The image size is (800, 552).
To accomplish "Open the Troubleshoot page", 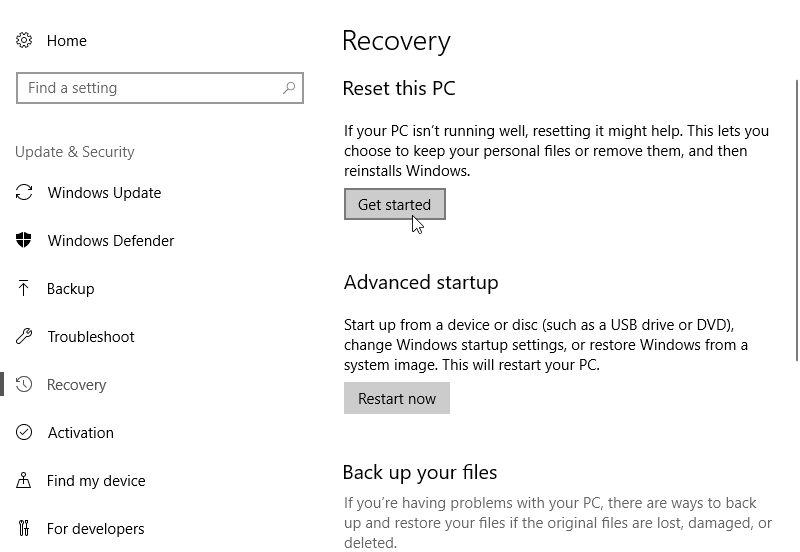I will [x=91, y=337].
